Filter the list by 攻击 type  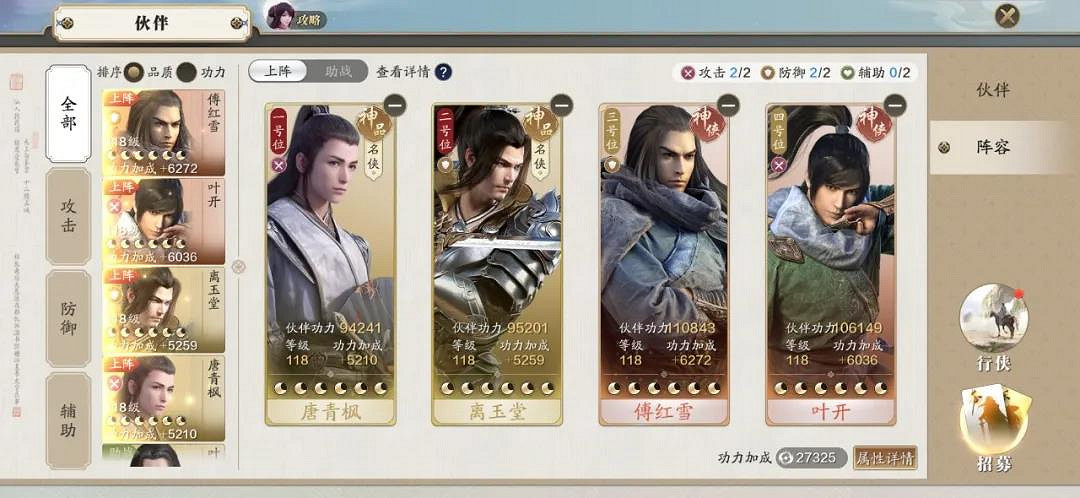click(68, 216)
